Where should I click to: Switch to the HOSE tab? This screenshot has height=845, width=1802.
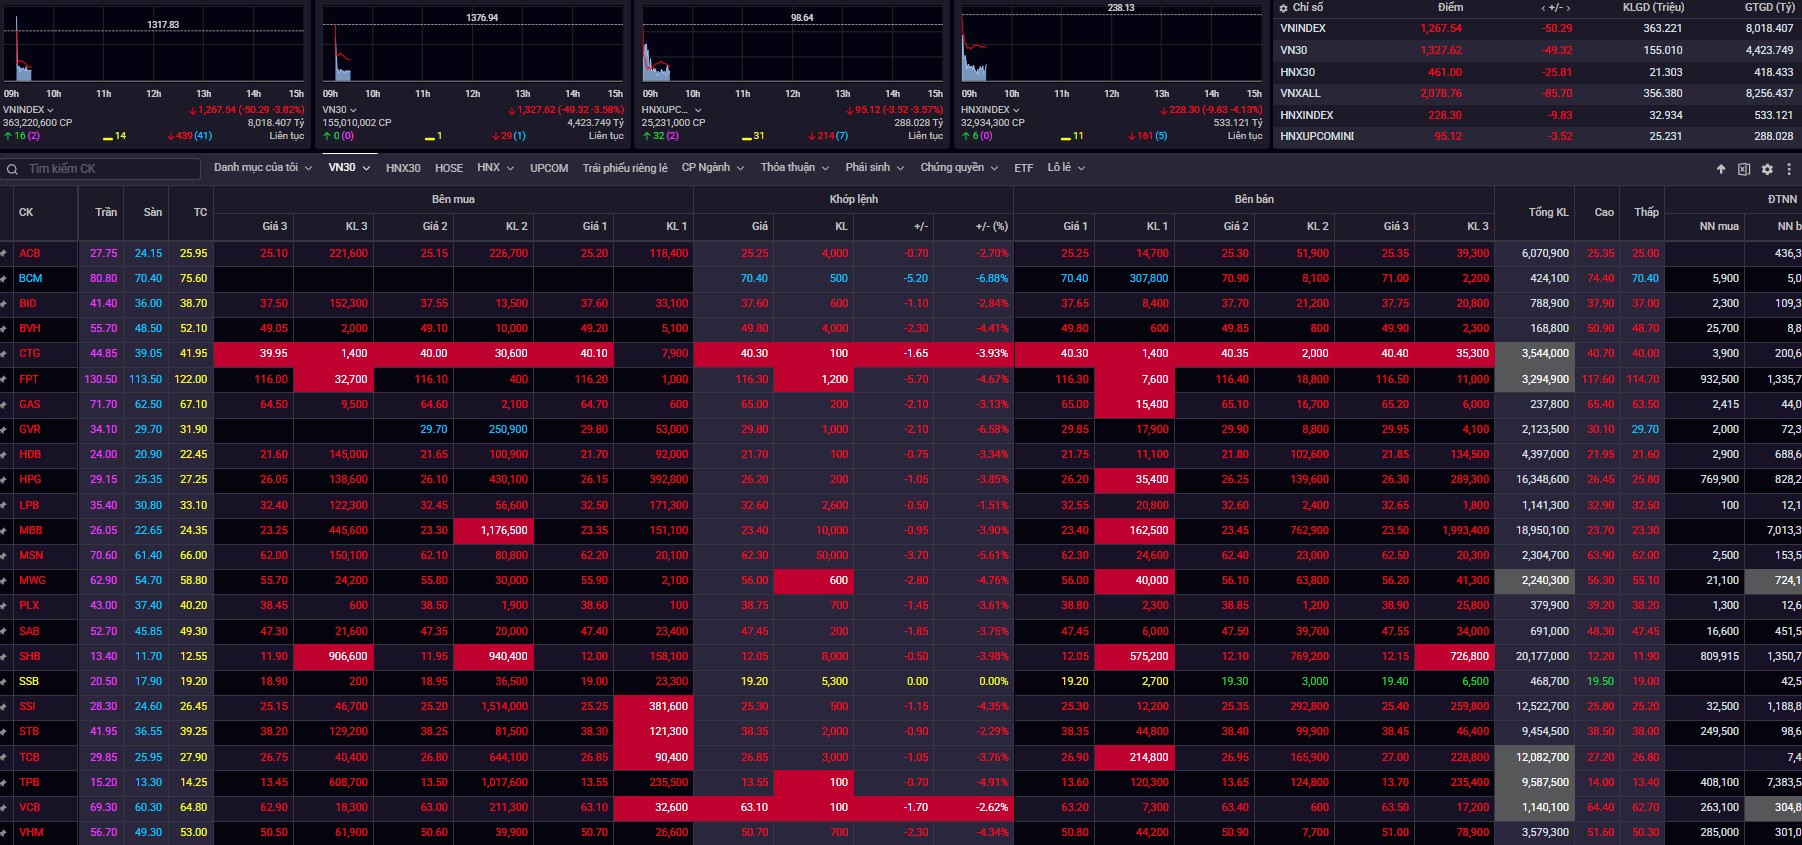pos(448,168)
